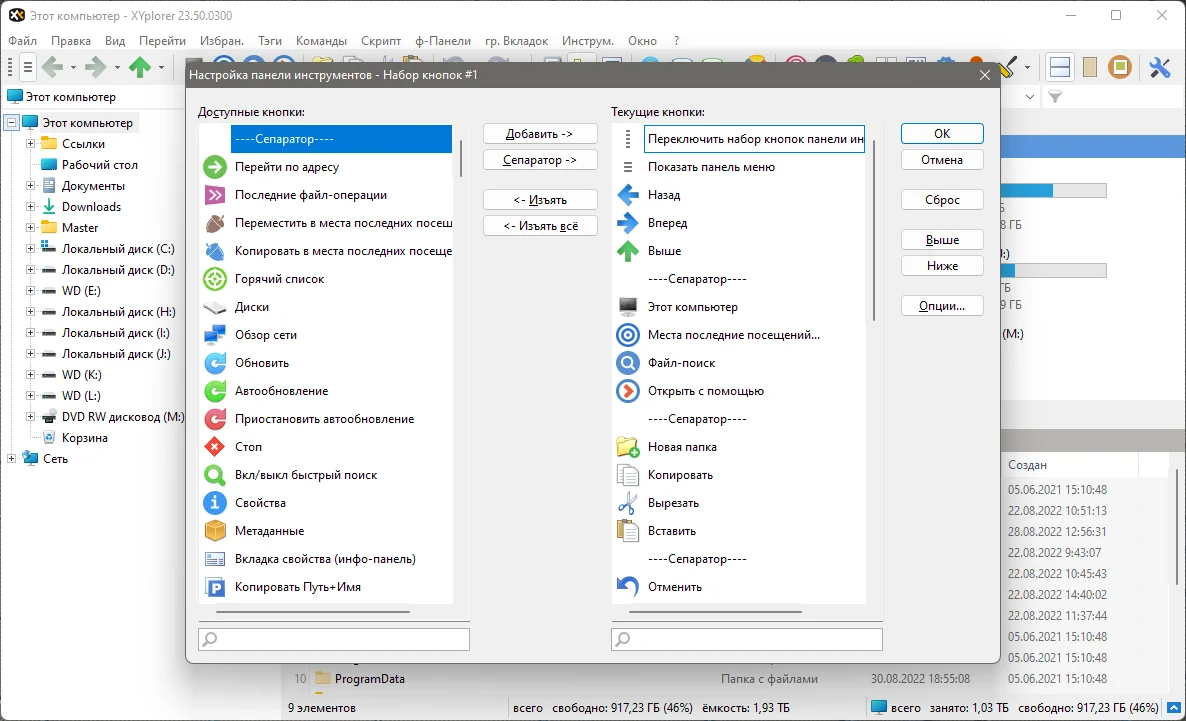Click the 'Опции...' button
Viewport: 1186px width, 721px height.
click(x=942, y=306)
